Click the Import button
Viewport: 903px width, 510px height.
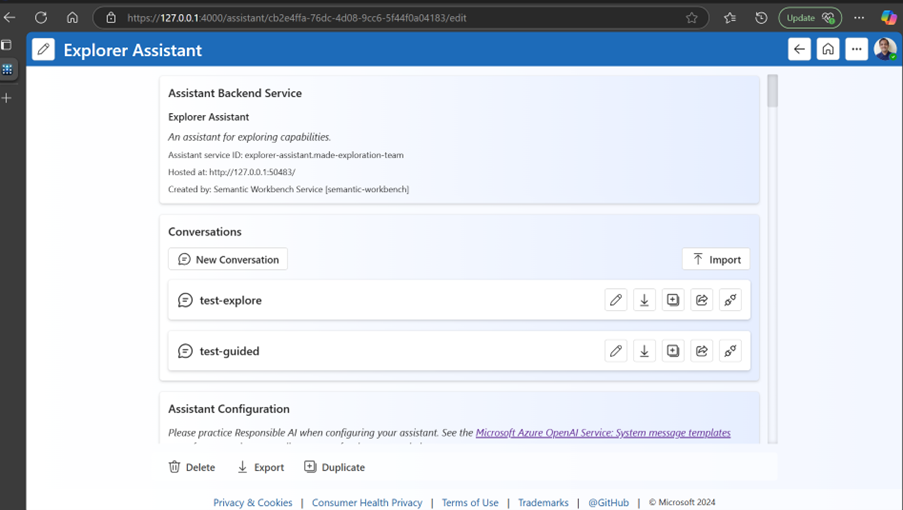point(716,259)
